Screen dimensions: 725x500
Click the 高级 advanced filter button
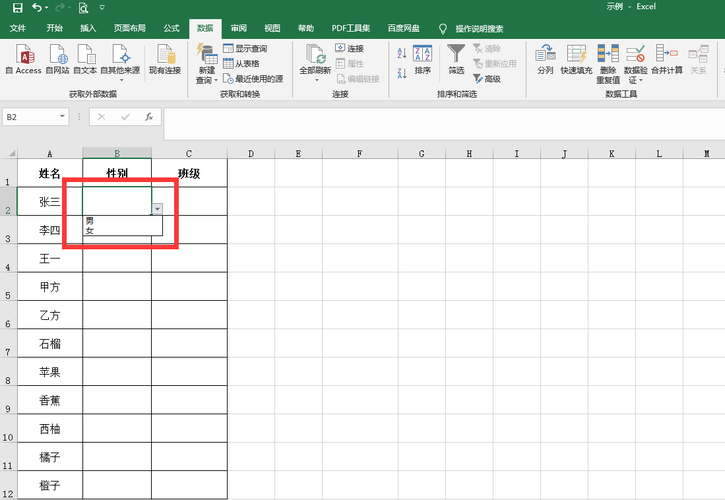pos(487,79)
